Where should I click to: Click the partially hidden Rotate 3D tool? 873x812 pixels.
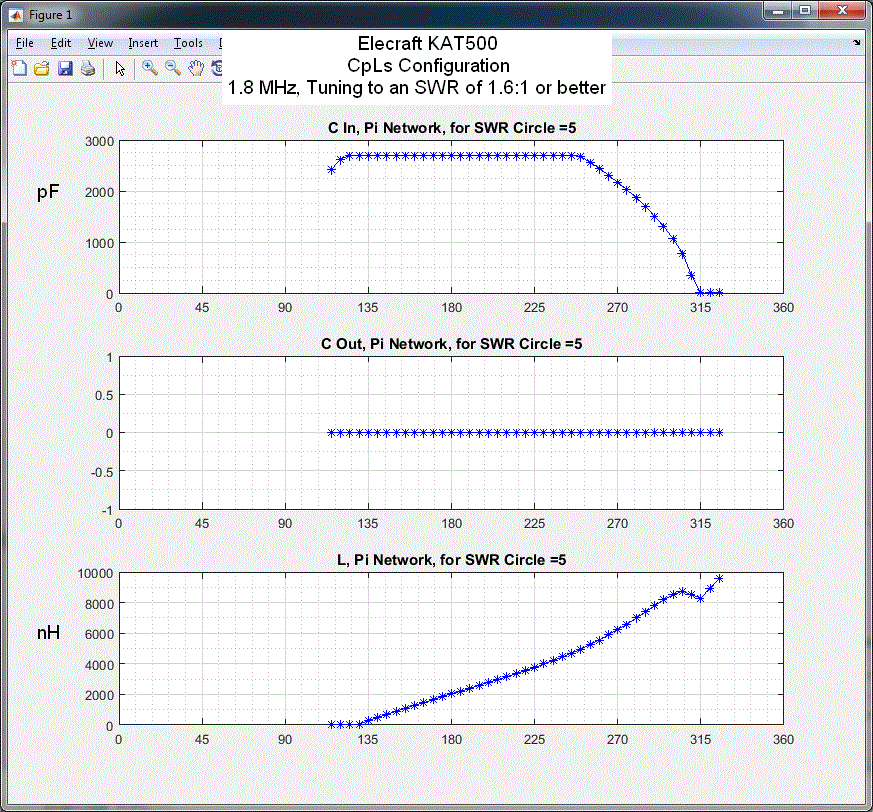217,69
